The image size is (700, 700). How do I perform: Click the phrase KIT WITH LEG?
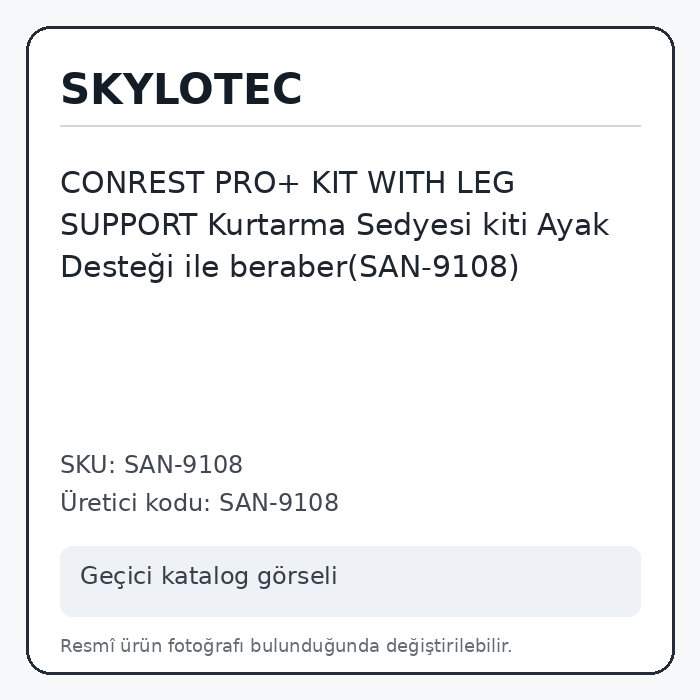[413, 183]
